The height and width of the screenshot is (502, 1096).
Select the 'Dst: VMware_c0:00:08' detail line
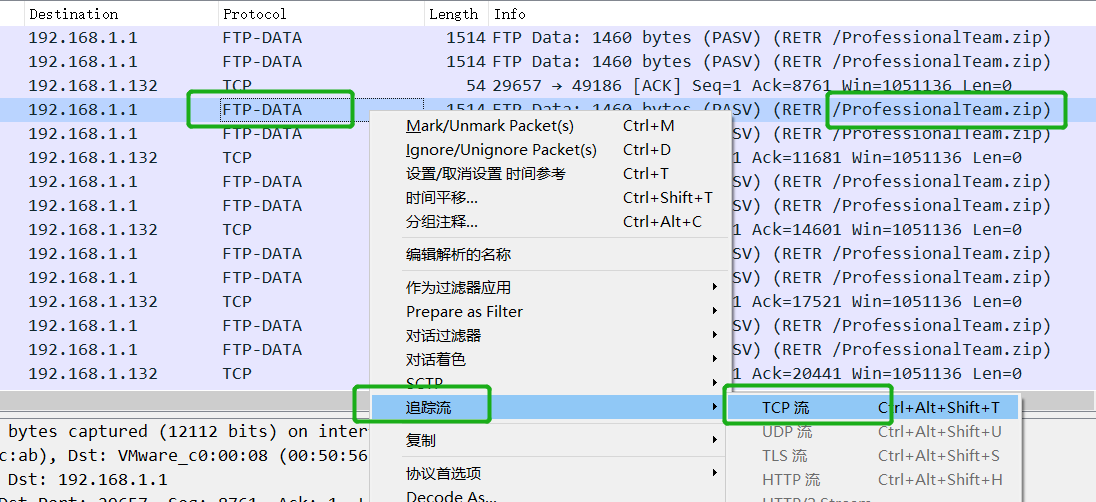coord(185,456)
